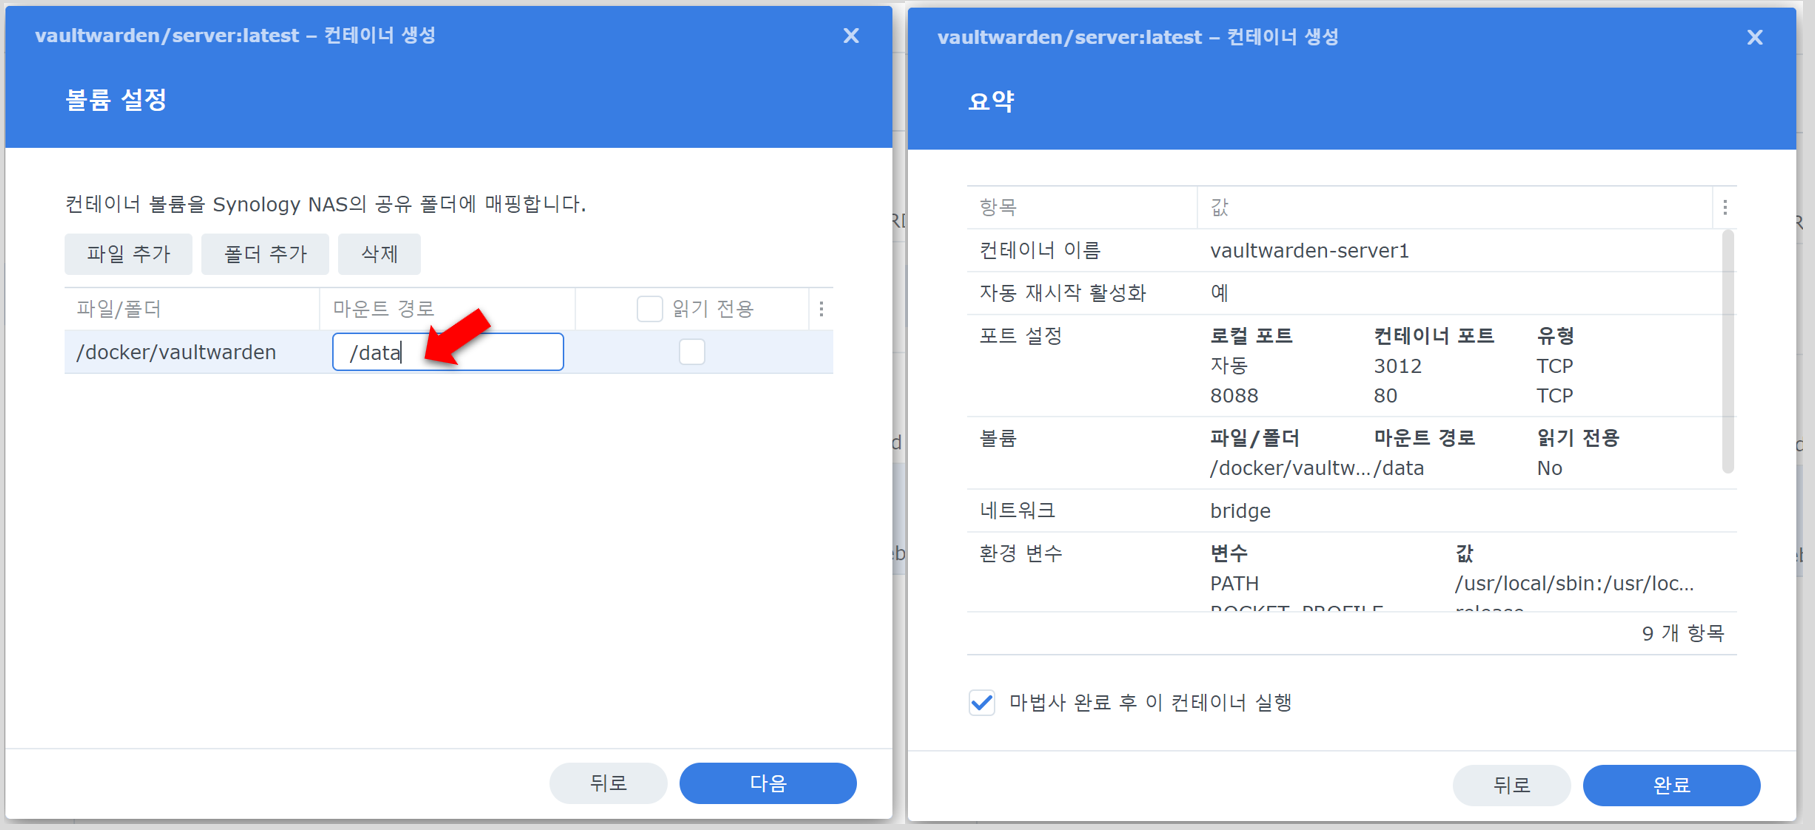
Task: Click the container port 80 value
Action: tap(1385, 396)
